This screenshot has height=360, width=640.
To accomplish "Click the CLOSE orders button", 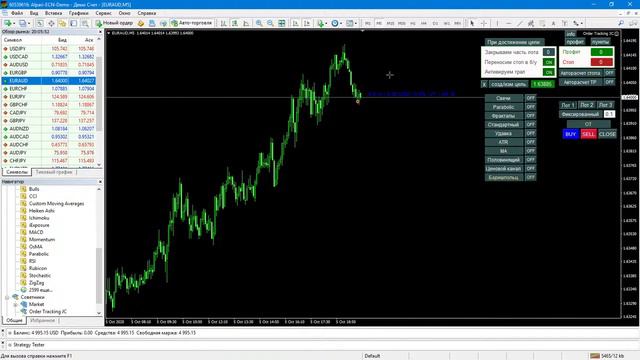I will tap(607, 134).
